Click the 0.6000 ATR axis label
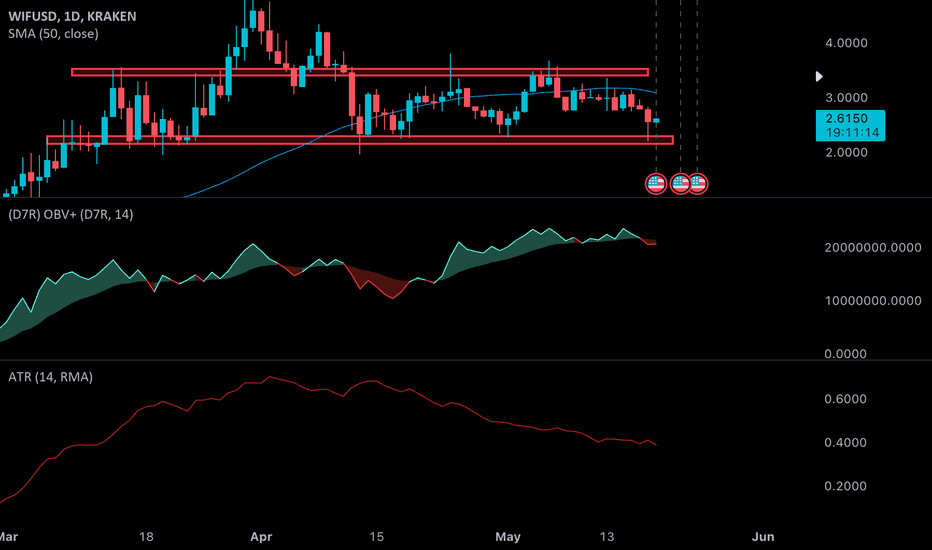This screenshot has height=550, width=932. pyautogui.click(x=845, y=399)
